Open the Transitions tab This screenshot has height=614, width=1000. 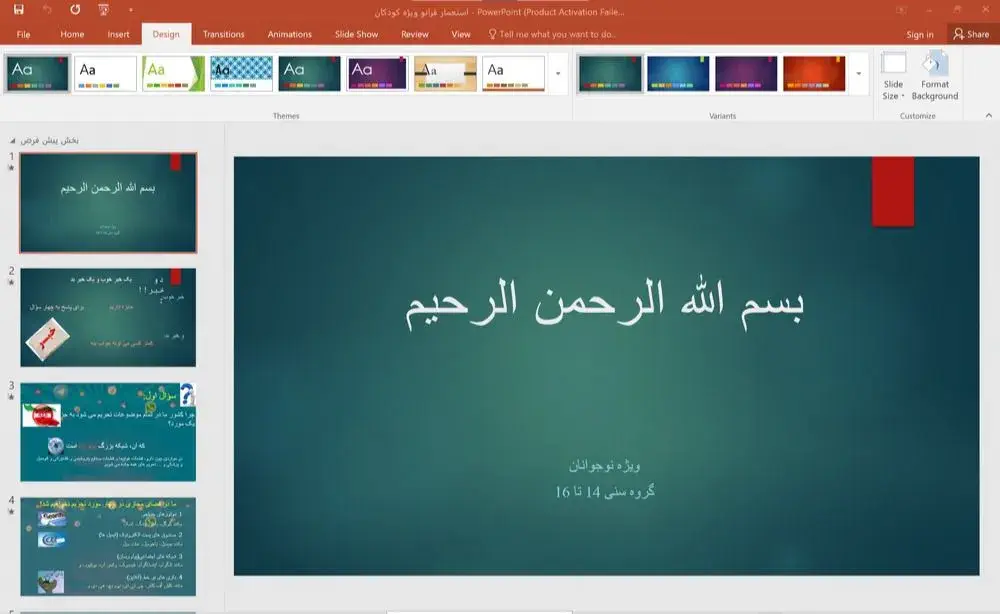(x=223, y=34)
